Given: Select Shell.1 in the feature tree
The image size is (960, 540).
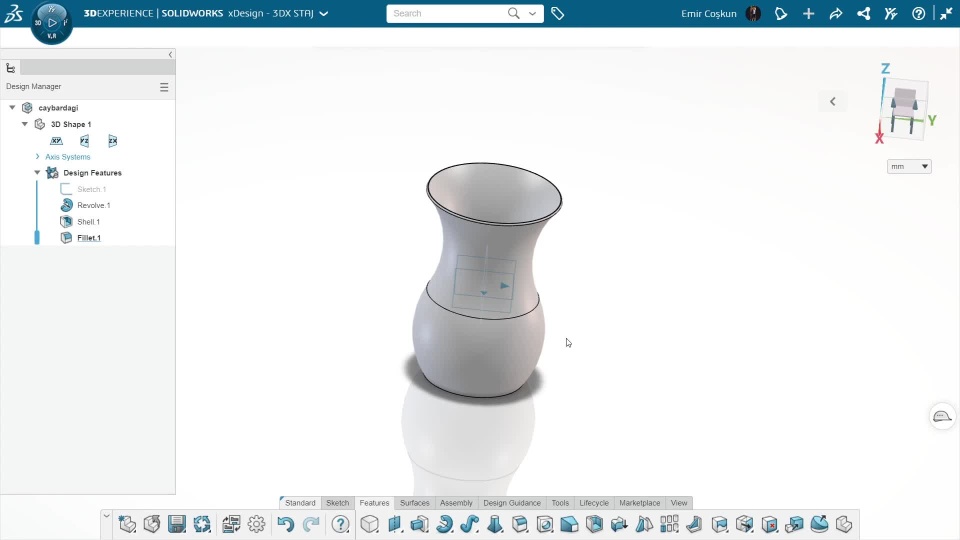Looking at the screenshot, I should click(88, 222).
